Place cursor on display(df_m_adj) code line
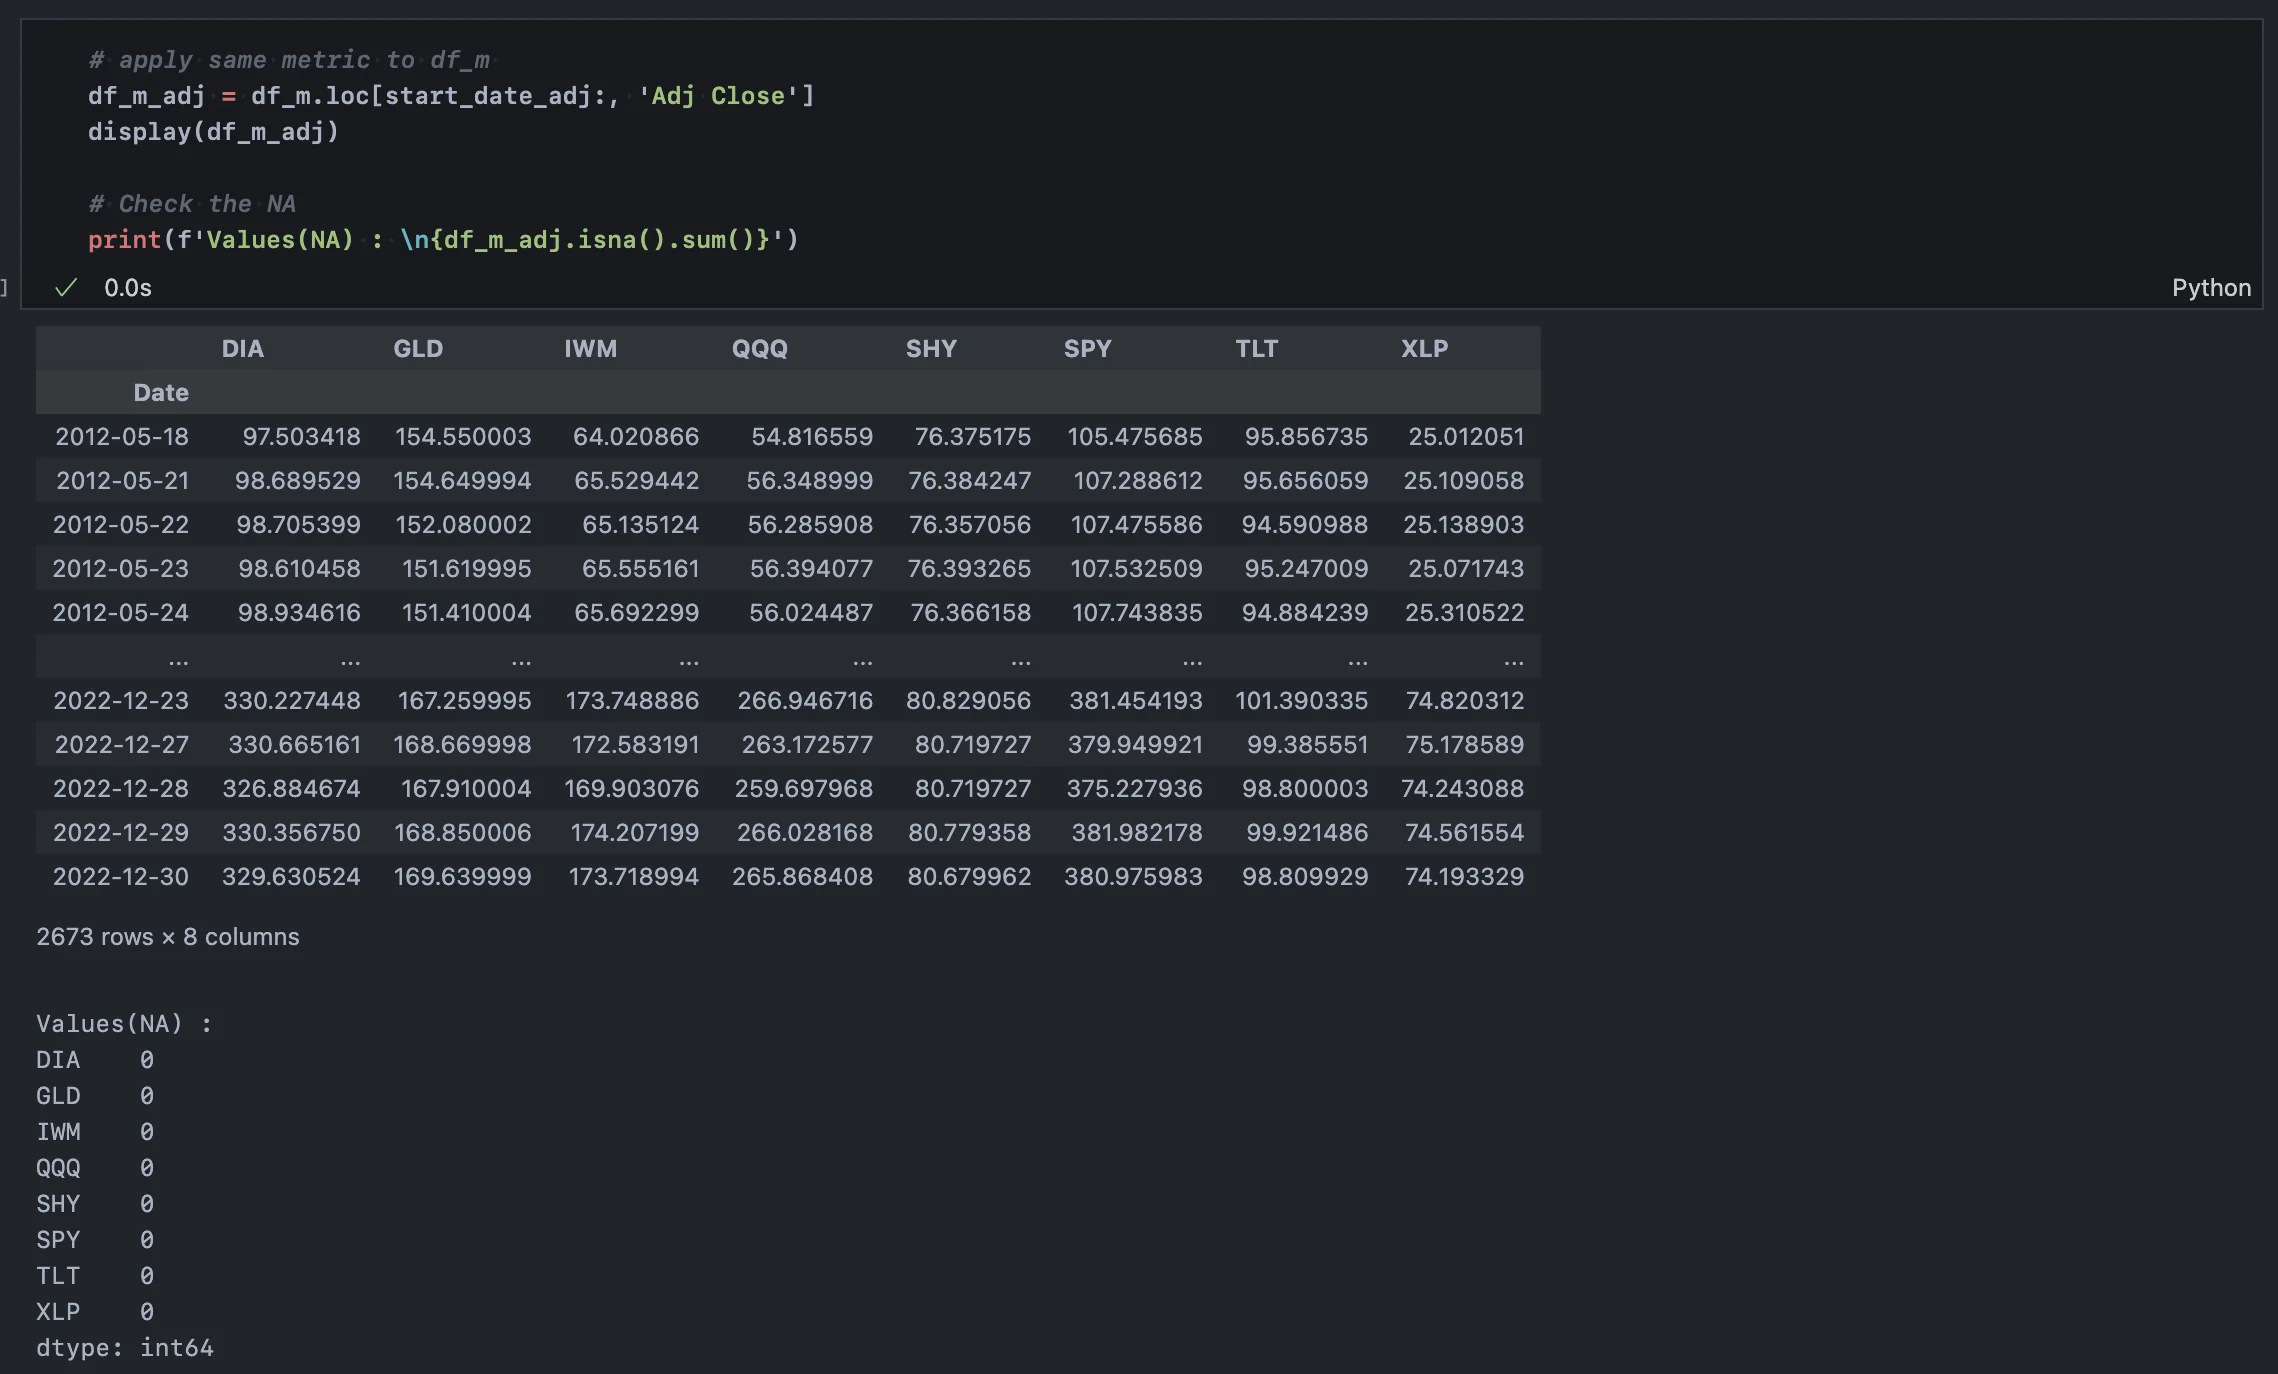 213,132
